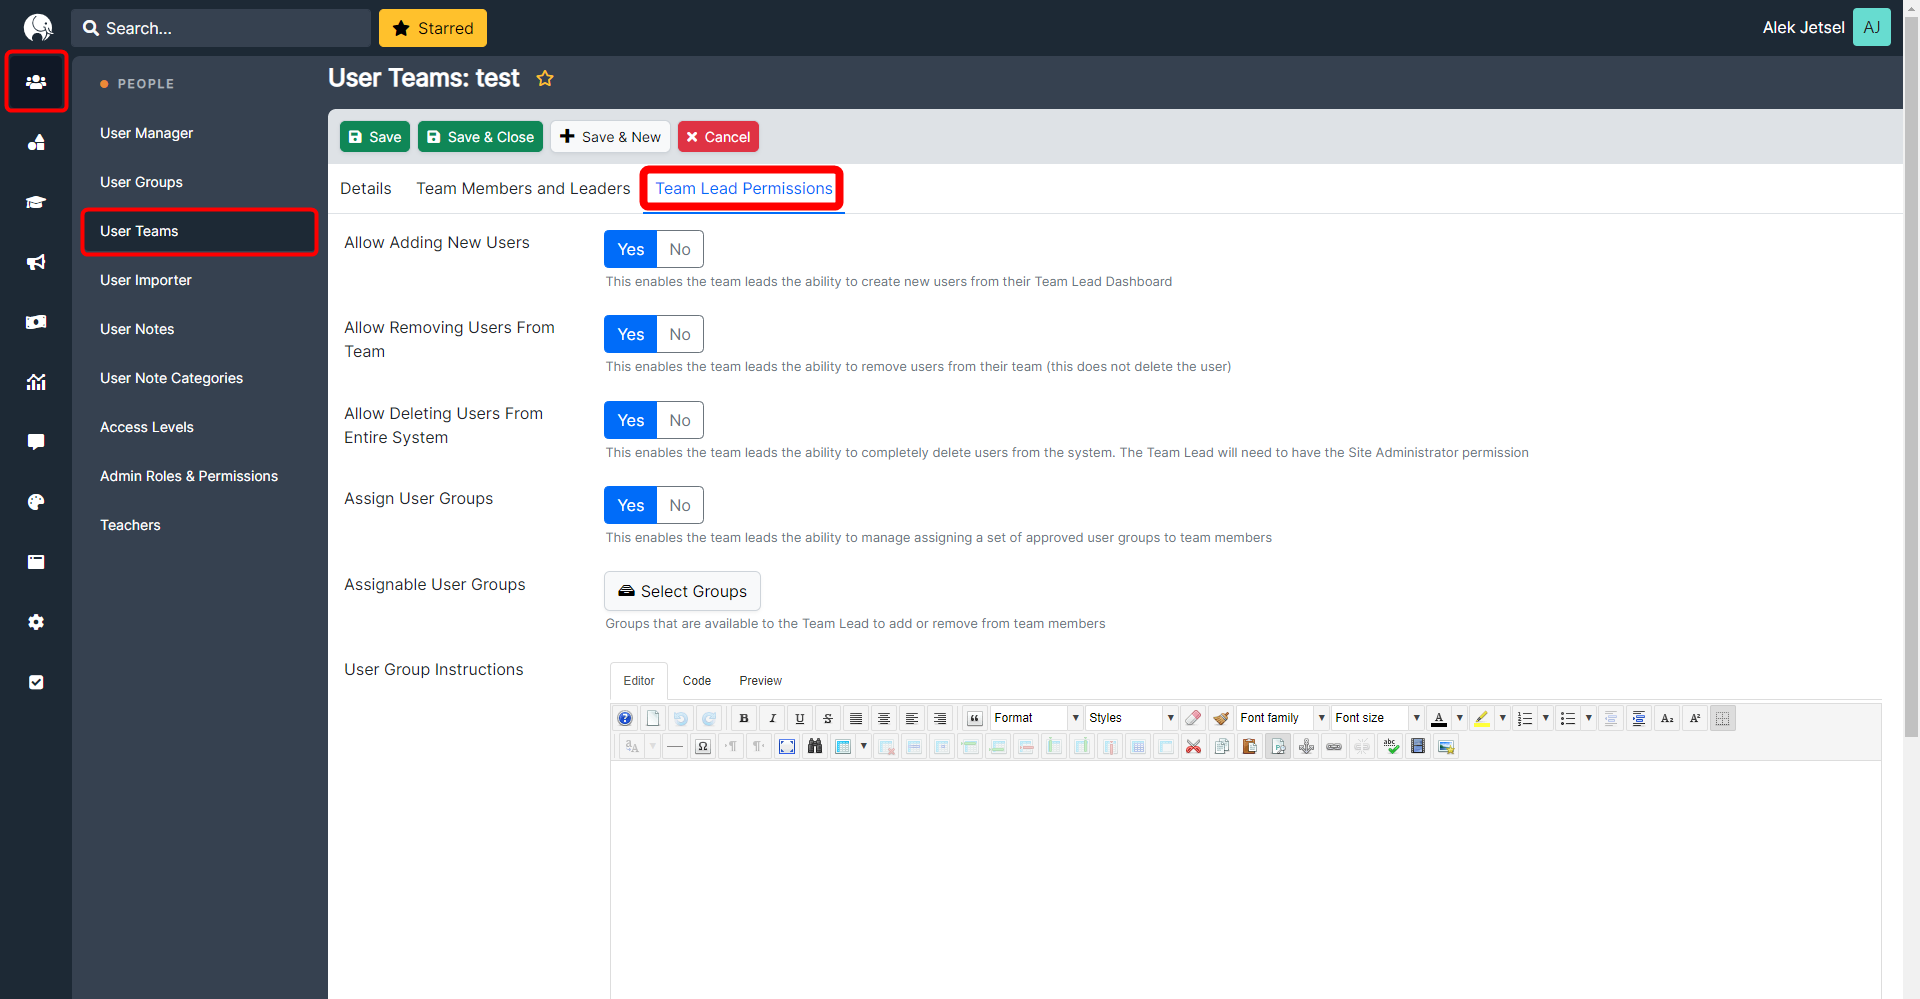The width and height of the screenshot is (1920, 999).
Task: Open the megaphone sidebar icon
Action: click(36, 262)
